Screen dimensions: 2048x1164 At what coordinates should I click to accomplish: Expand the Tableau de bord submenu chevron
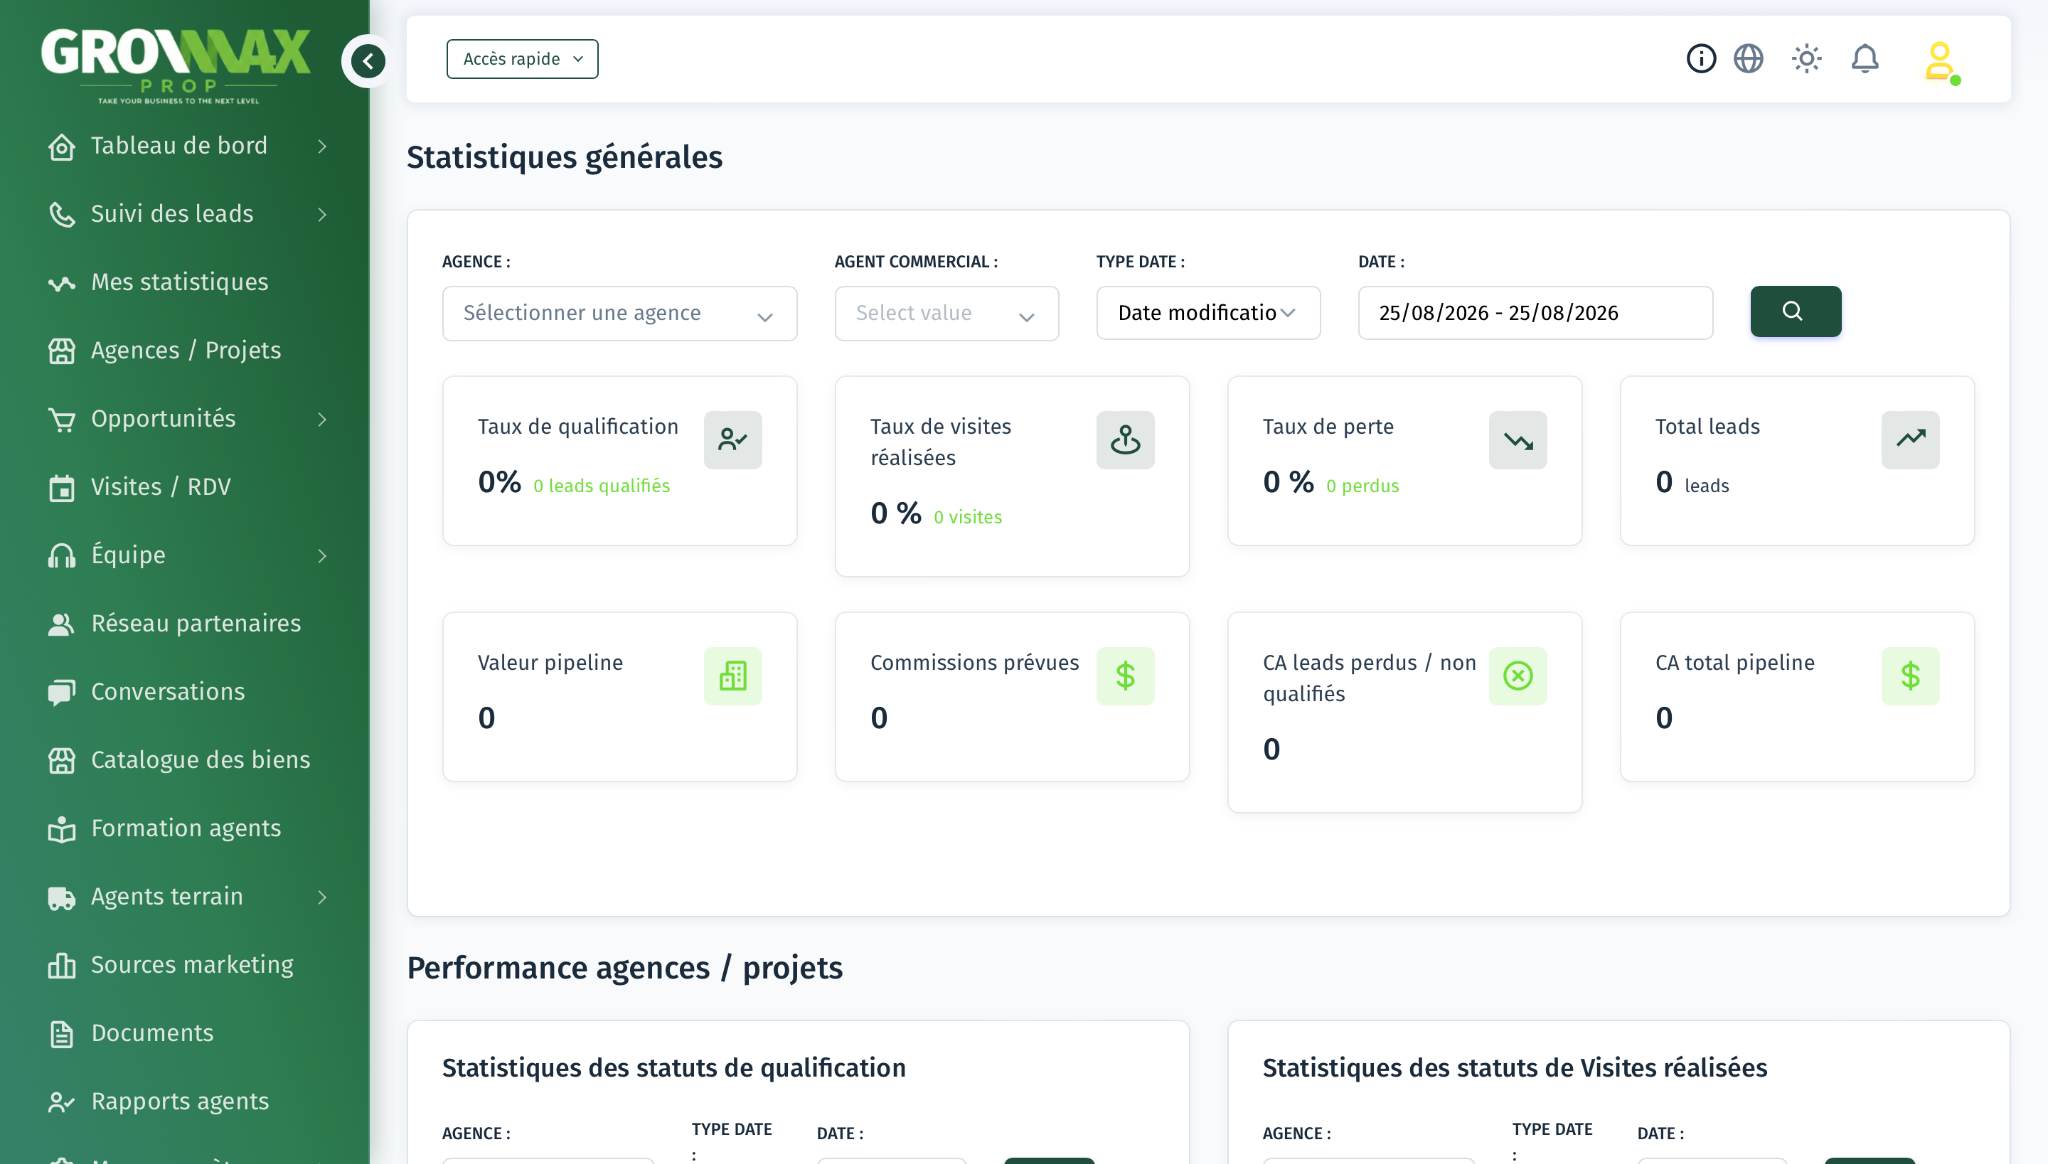pos(322,146)
